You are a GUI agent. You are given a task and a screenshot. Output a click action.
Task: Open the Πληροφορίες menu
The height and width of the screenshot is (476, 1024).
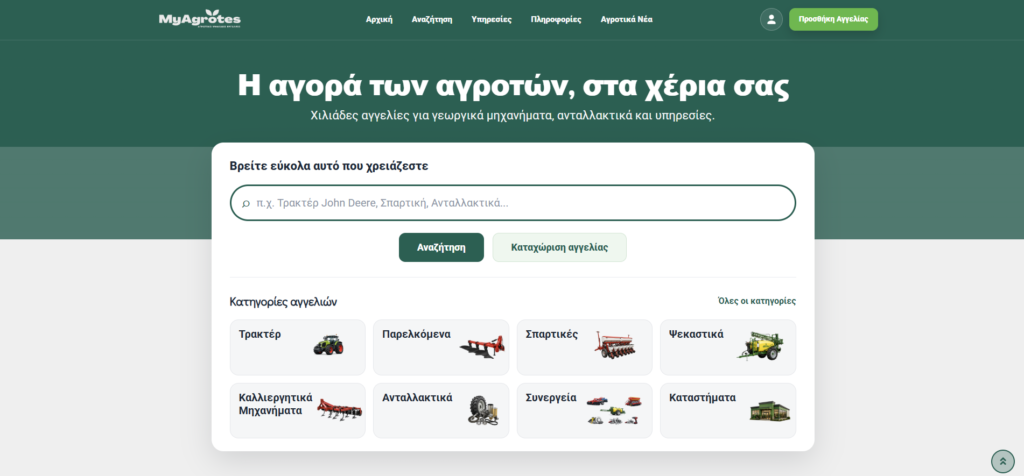[556, 20]
